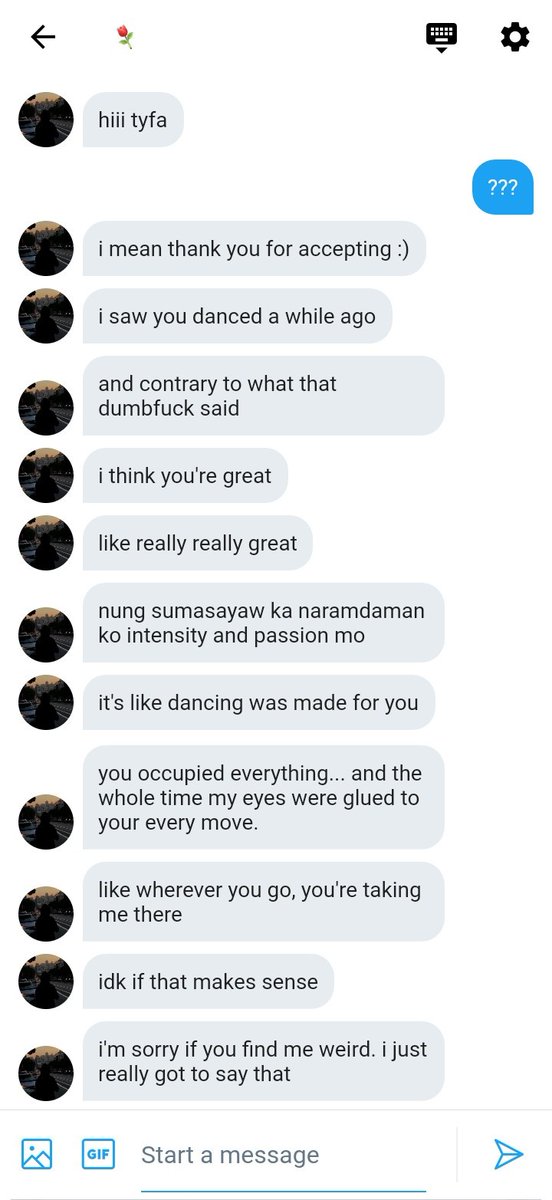Tap 'i mean thank you for accepting' bubble
Viewport: 552px width, 1200px height.
[x=254, y=249]
